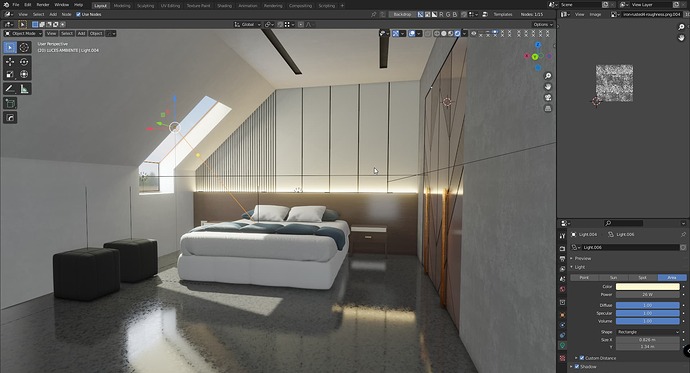The height and width of the screenshot is (373, 690).
Task: Set light type to Point
Action: [x=584, y=278]
